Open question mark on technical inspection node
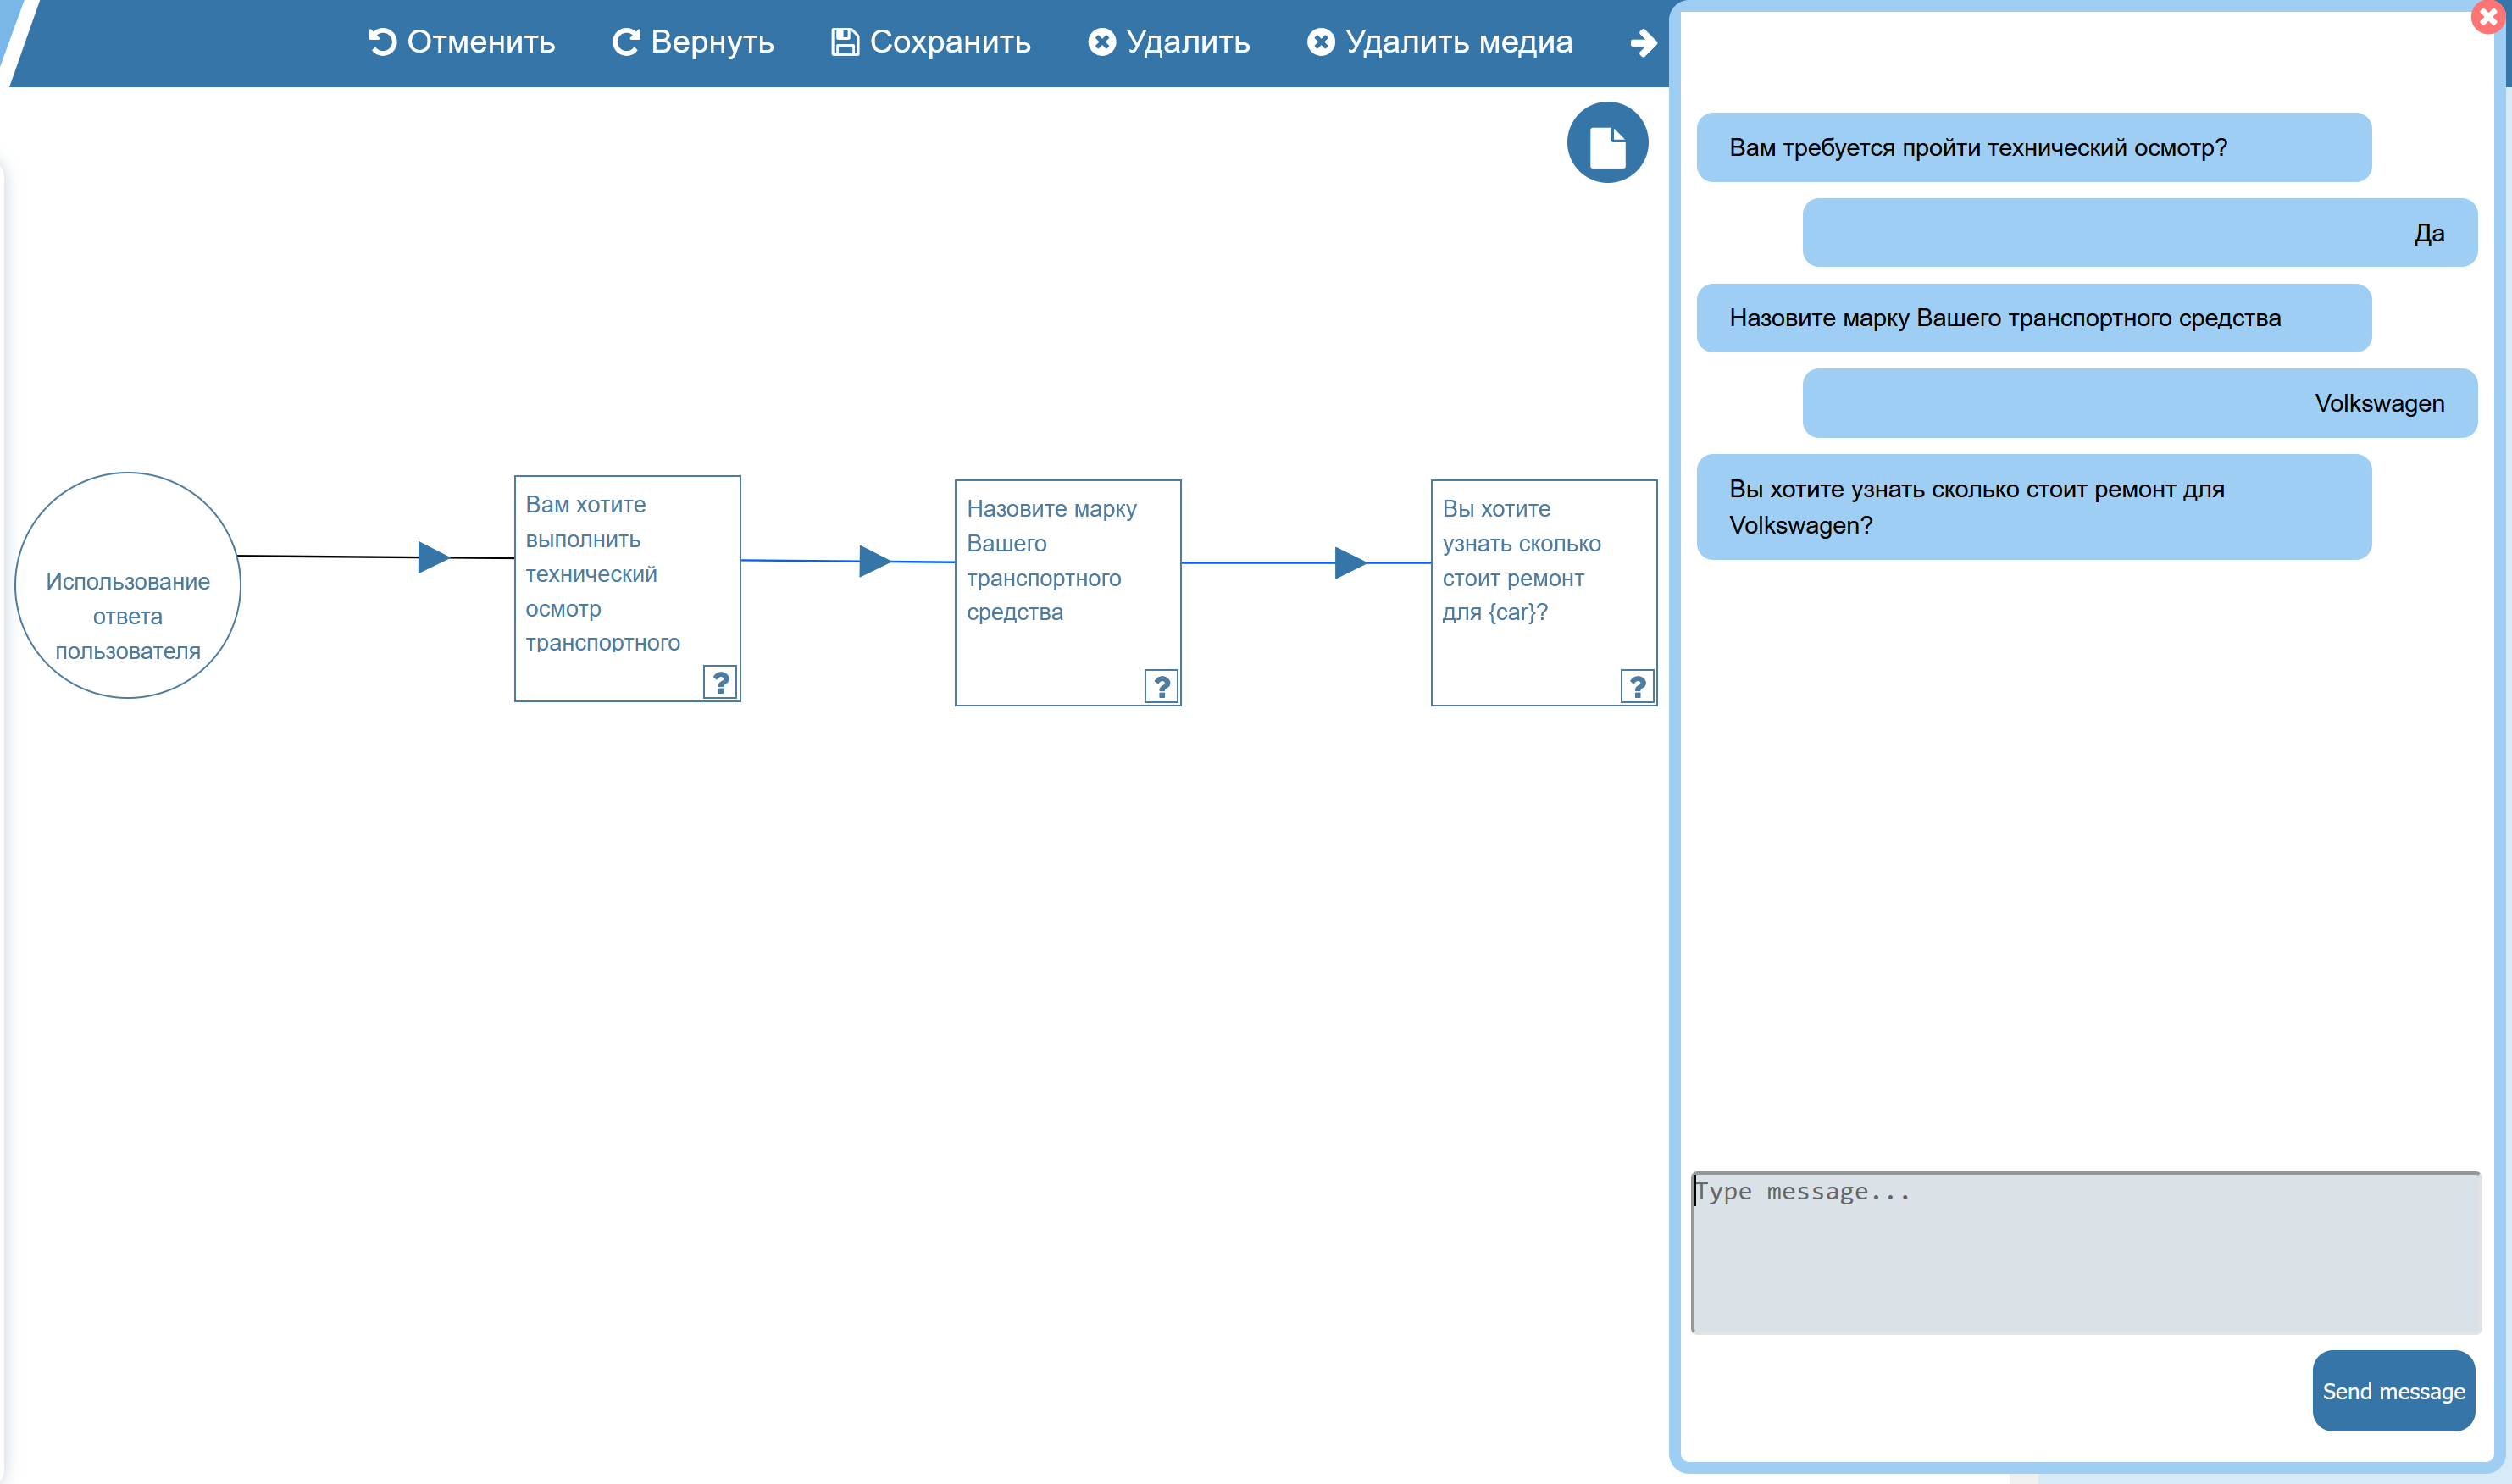This screenshot has width=2512, height=1484. [720, 683]
